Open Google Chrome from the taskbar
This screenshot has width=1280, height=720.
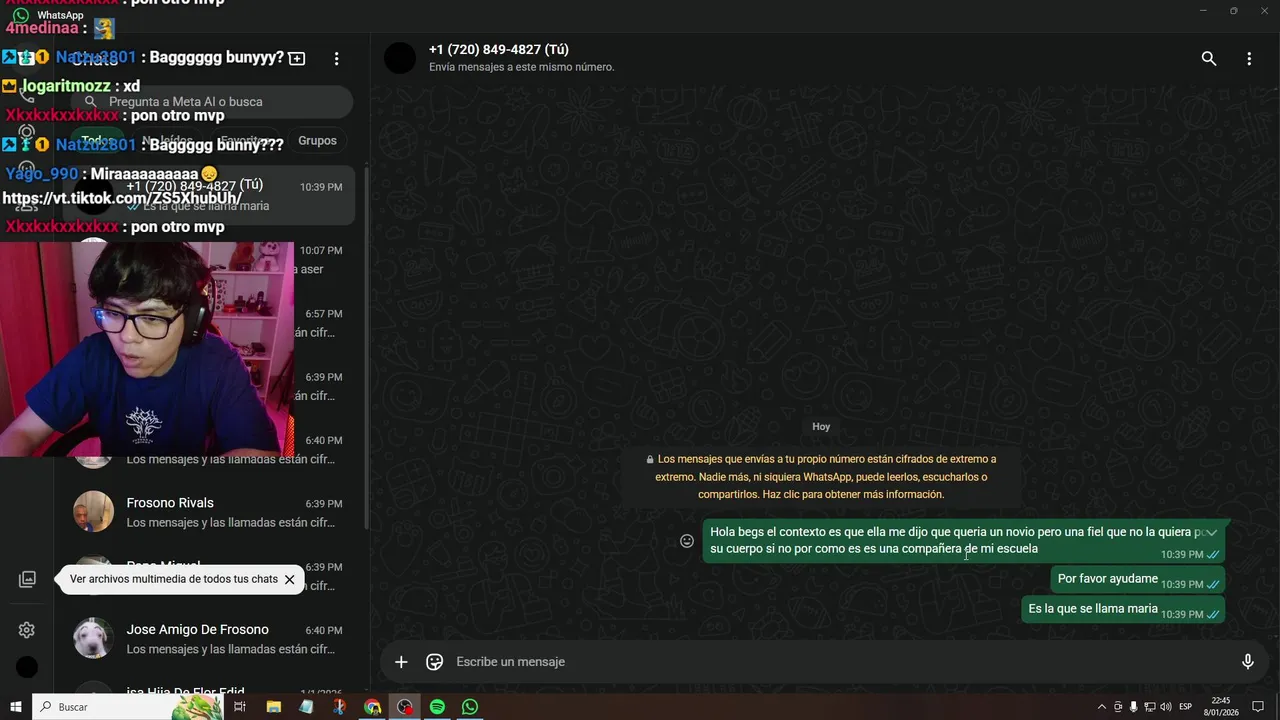(x=372, y=707)
